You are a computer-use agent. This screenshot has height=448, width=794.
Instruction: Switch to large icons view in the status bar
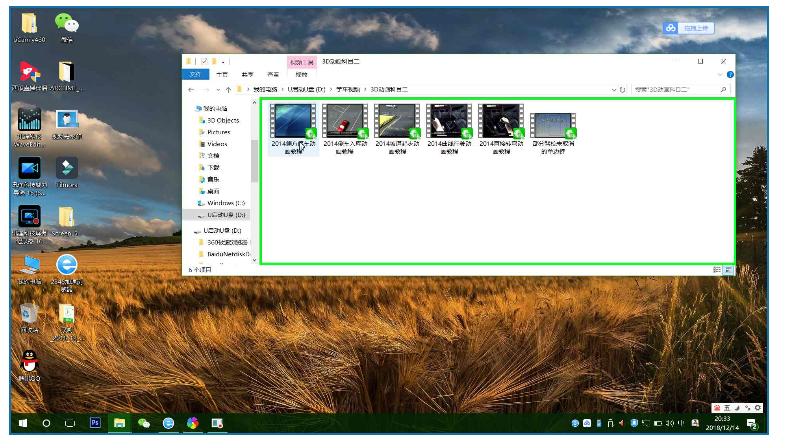(728, 270)
